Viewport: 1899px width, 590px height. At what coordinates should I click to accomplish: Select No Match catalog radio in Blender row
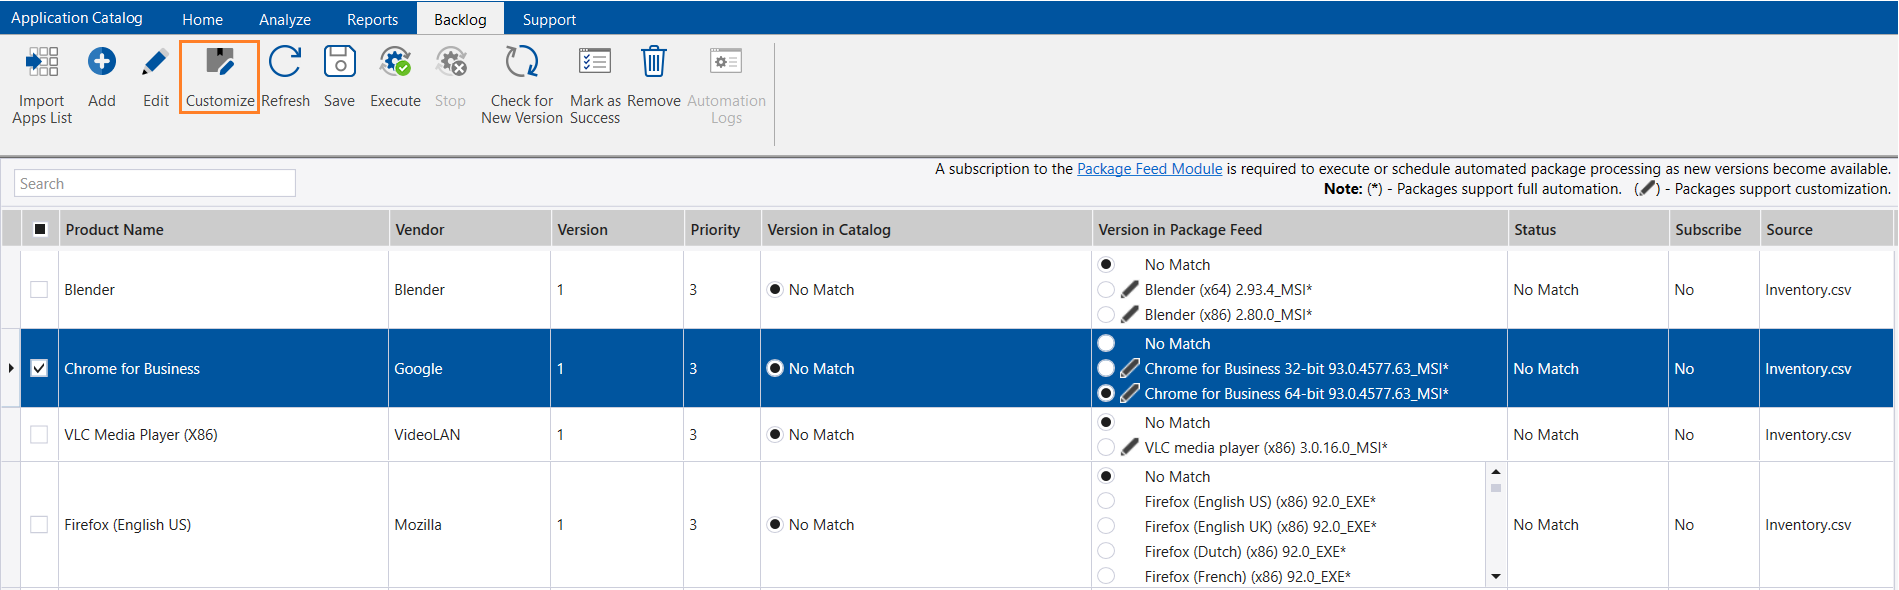775,289
